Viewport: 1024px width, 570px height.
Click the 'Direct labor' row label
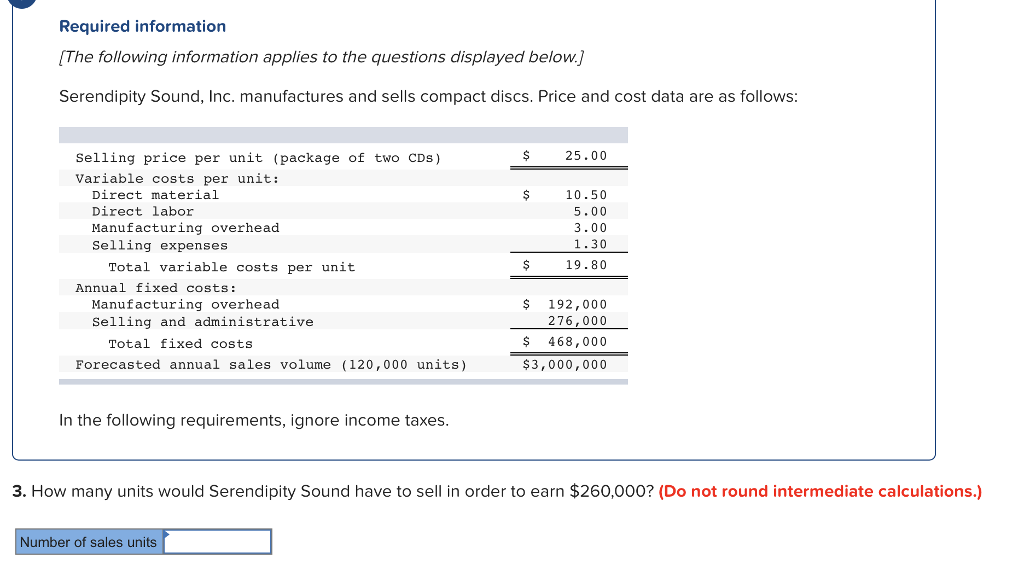(143, 212)
